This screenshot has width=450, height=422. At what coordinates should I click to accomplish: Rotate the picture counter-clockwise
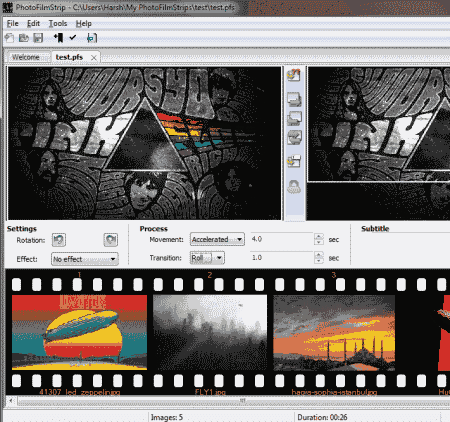coord(59,240)
